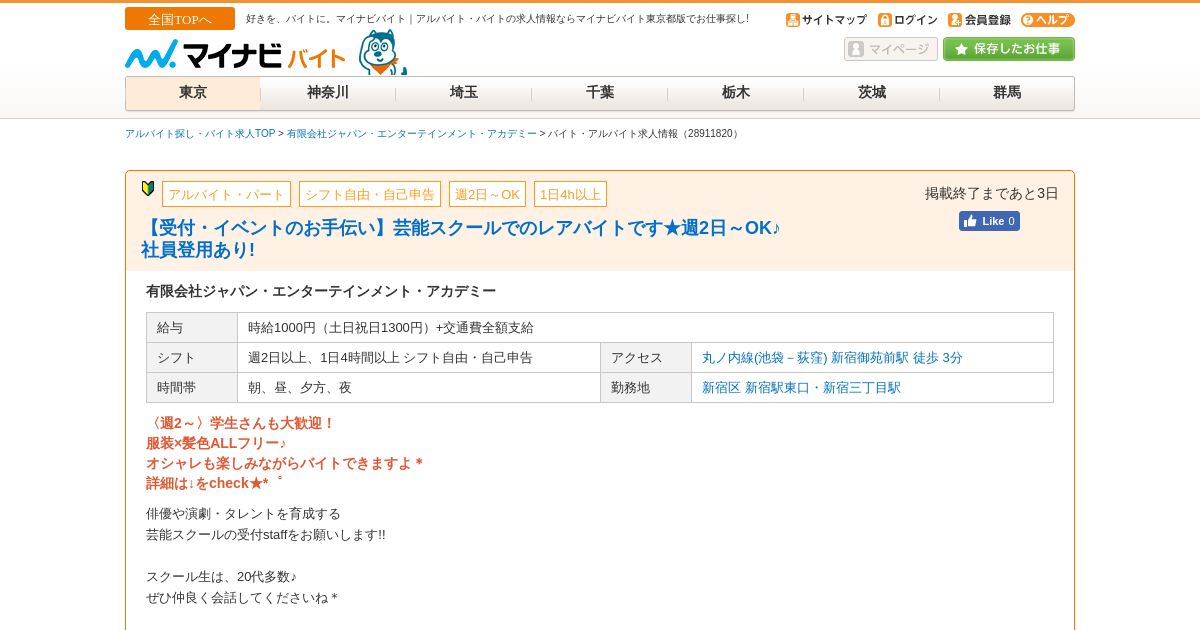The width and height of the screenshot is (1200, 630).
Task: Open the 新宿駅東口・新宿三丁目駅 link
Action: (823, 388)
